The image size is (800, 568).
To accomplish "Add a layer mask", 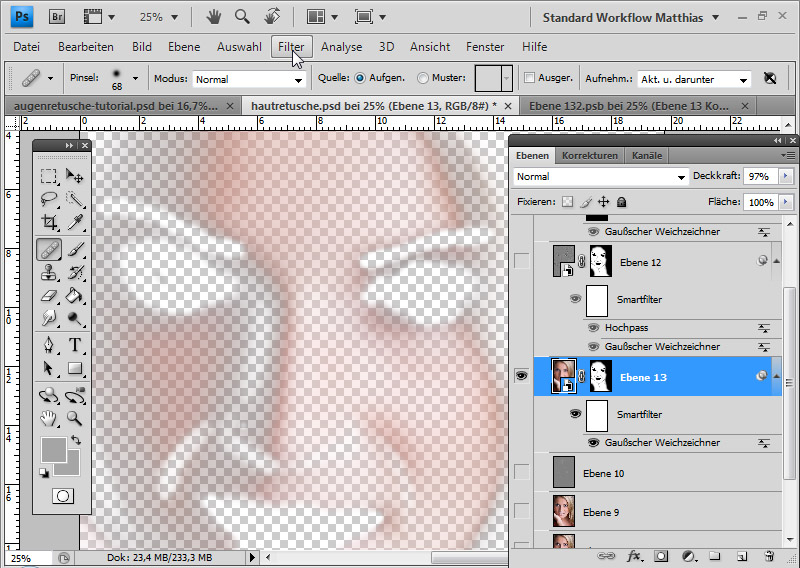I will (661, 556).
